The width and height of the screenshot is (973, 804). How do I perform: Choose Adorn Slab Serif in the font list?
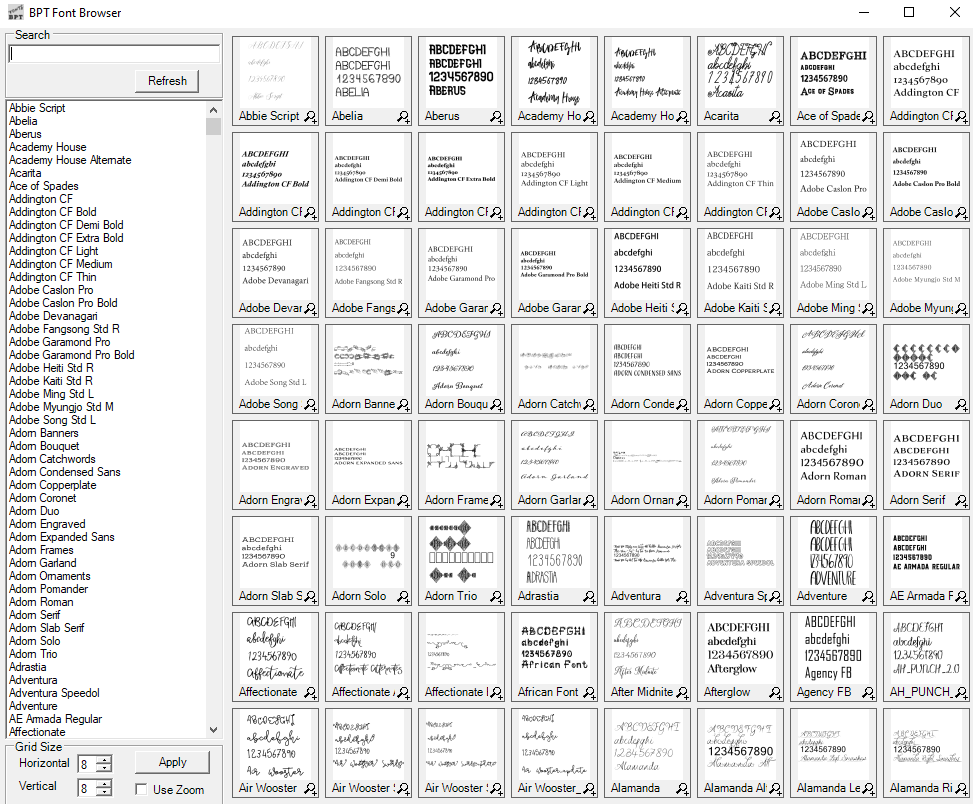tap(47, 628)
